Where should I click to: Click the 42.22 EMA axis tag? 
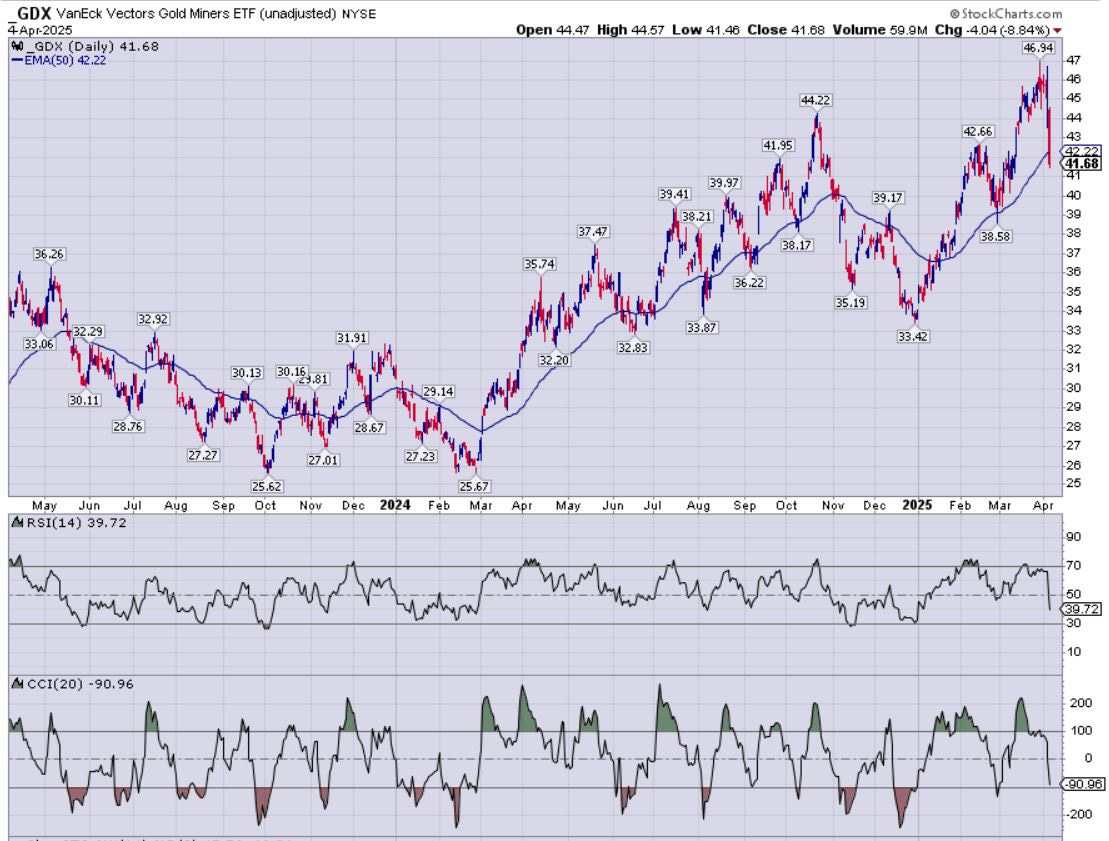point(1081,151)
